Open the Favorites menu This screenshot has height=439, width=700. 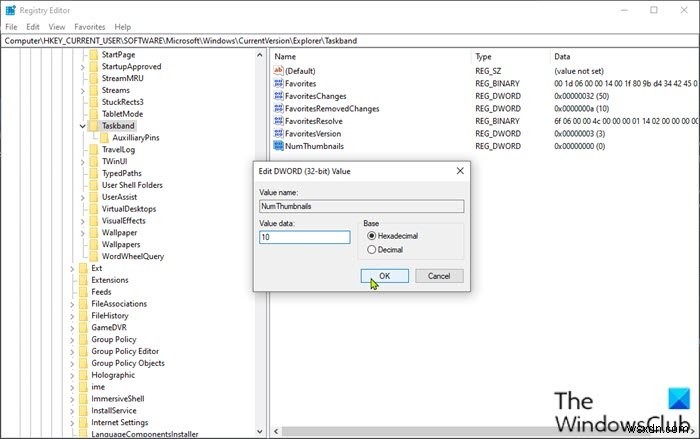click(90, 27)
